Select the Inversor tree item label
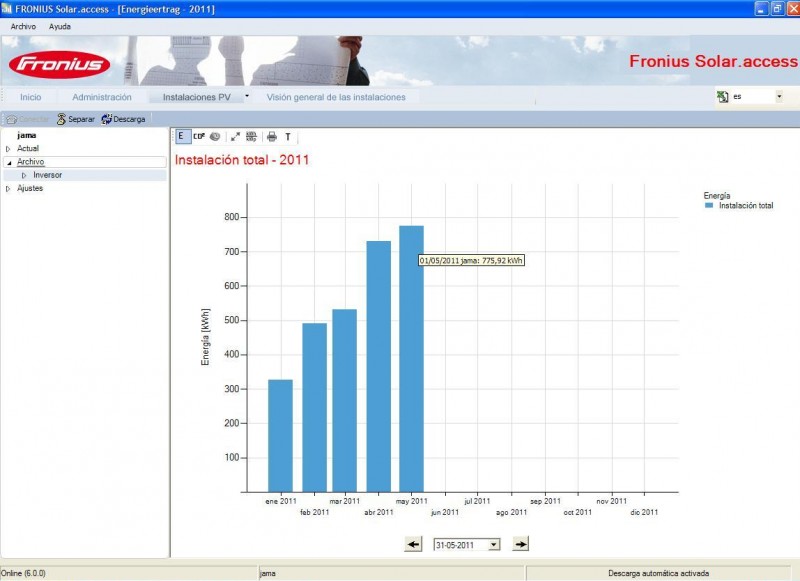The image size is (800, 581). [x=47, y=175]
